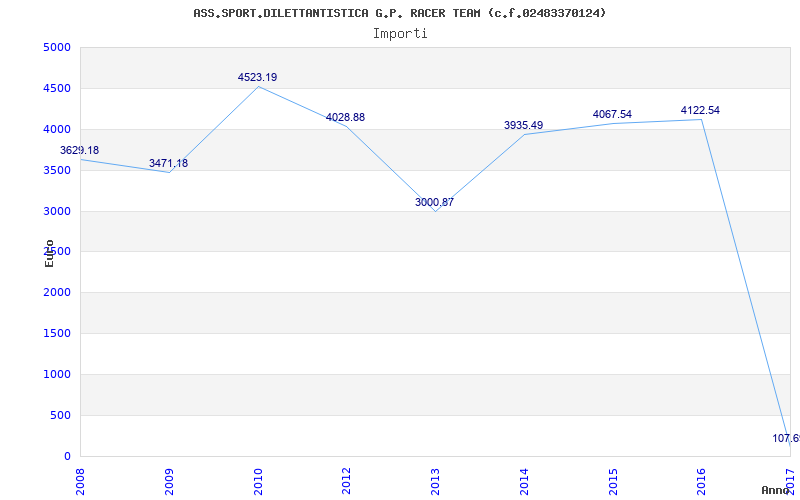Click the 3000 y-axis tick label
The height and width of the screenshot is (500, 800).
point(57,211)
